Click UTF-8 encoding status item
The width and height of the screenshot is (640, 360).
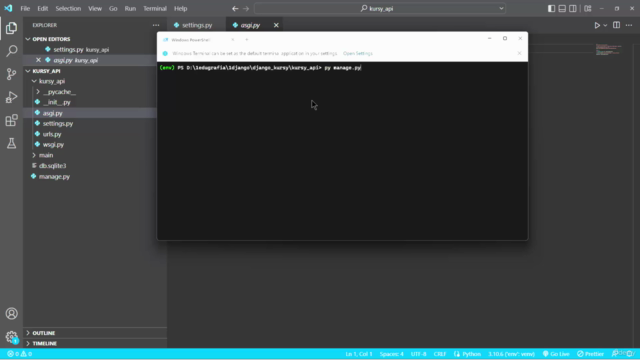point(418,354)
